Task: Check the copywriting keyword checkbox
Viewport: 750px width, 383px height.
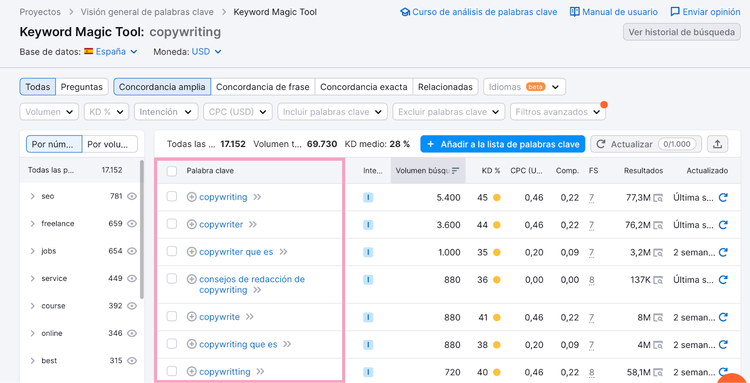Action: click(172, 197)
